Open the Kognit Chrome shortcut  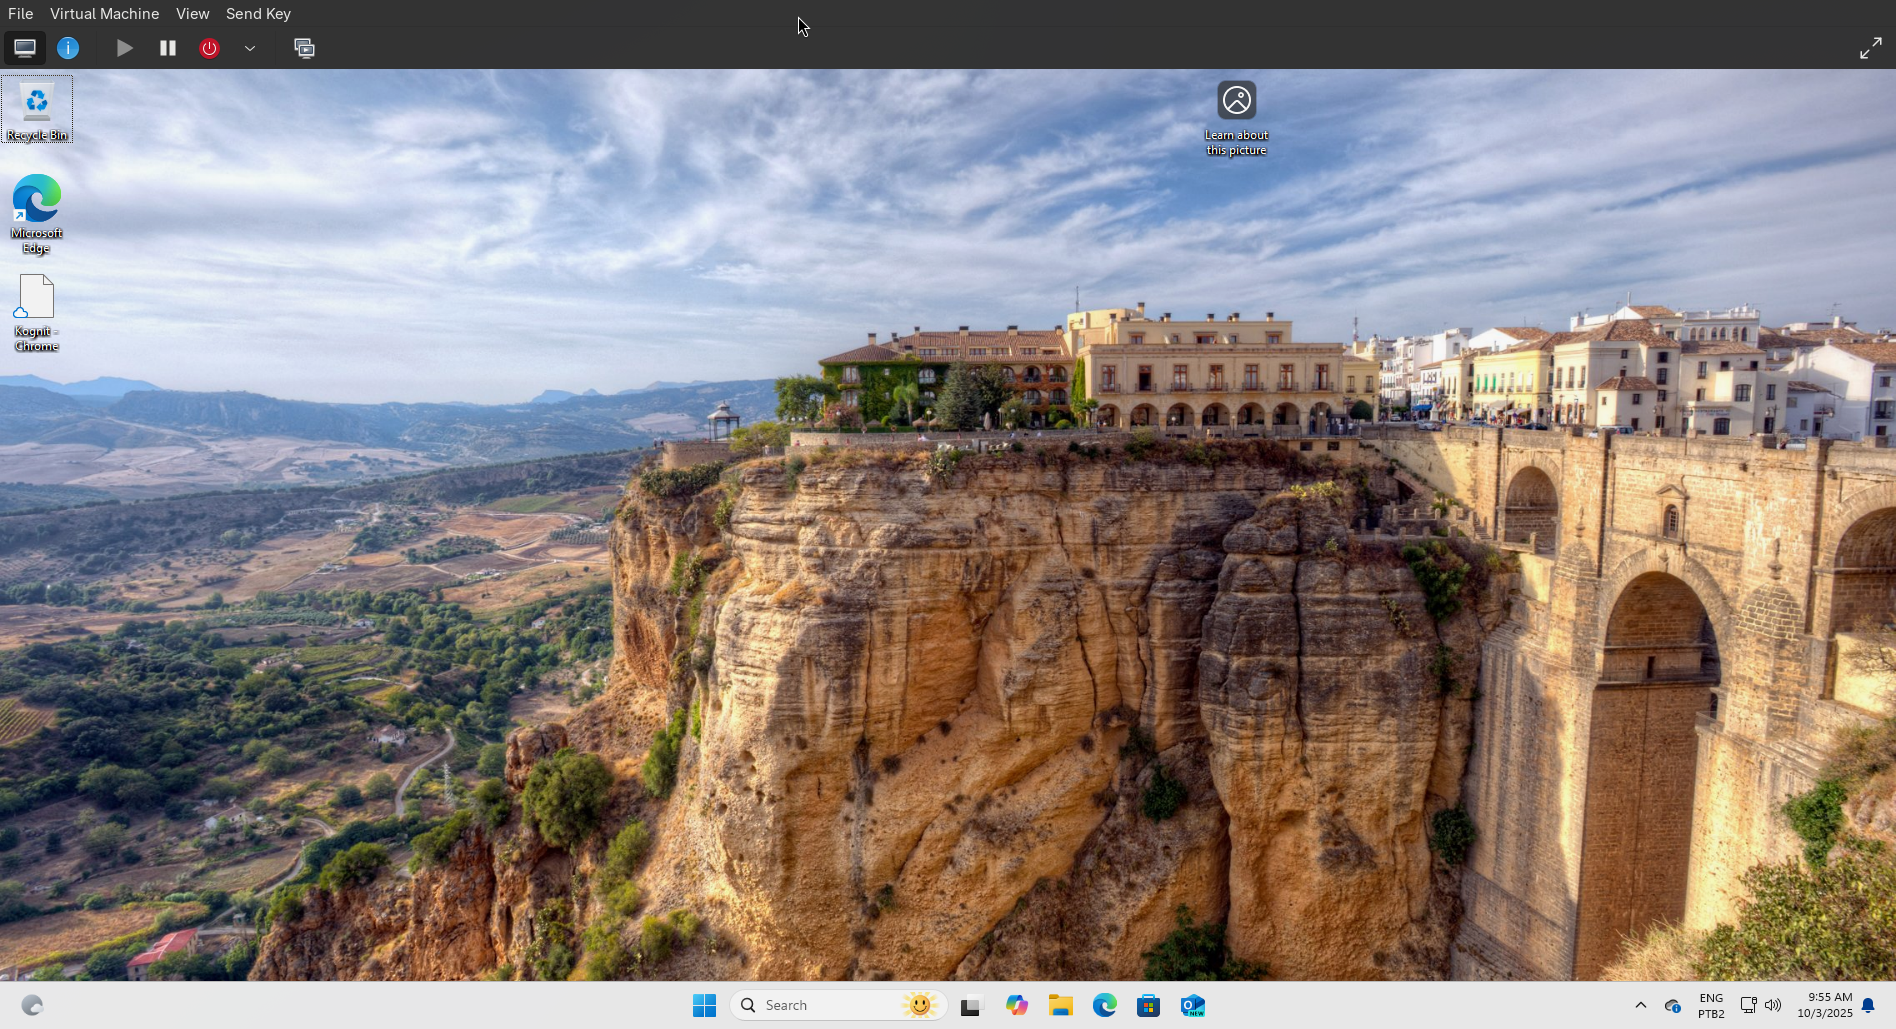[36, 298]
